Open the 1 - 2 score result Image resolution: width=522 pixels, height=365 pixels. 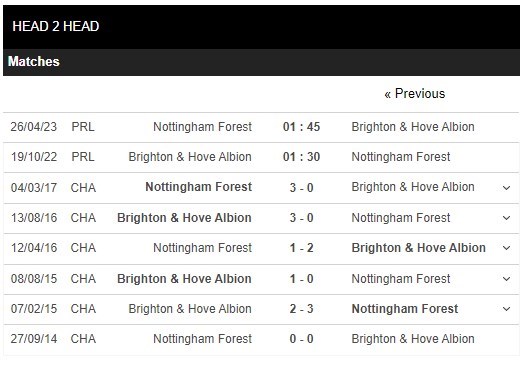pyautogui.click(x=301, y=248)
